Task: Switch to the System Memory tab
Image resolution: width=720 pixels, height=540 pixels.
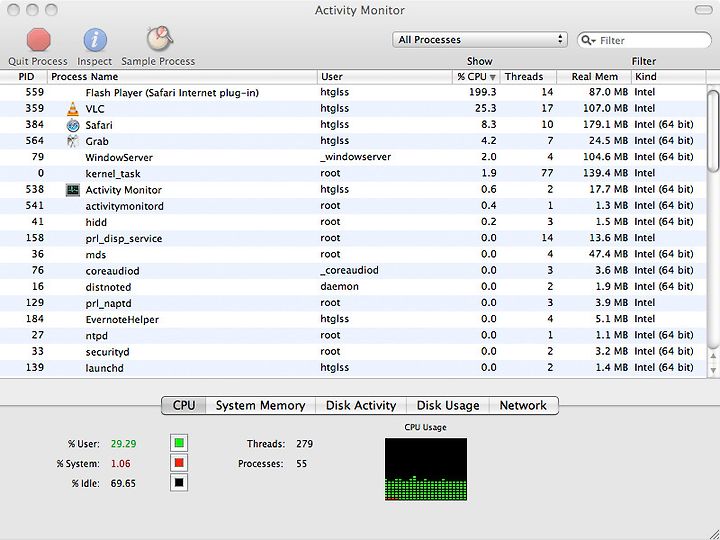Action: pyautogui.click(x=260, y=405)
